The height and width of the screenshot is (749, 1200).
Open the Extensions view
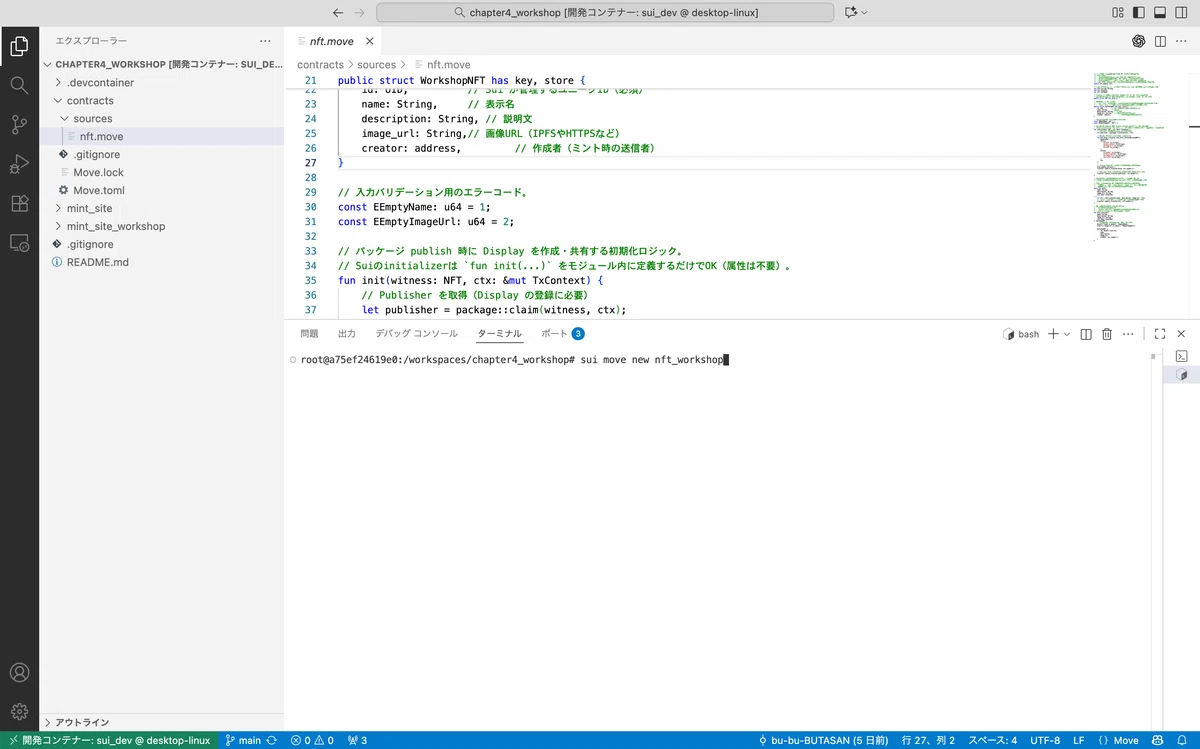(x=19, y=203)
